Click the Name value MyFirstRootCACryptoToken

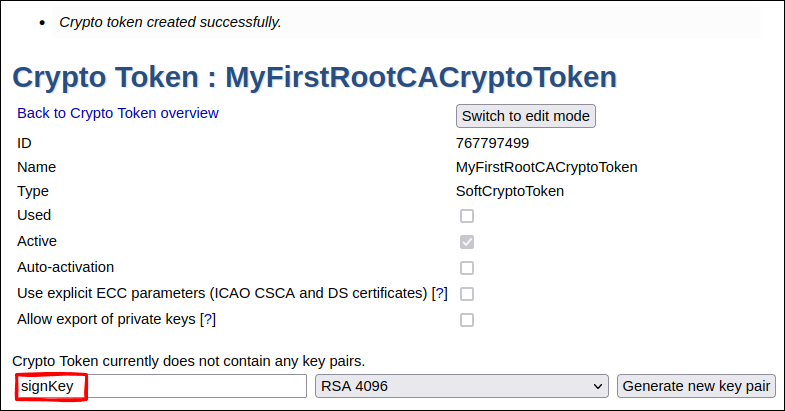(546, 167)
